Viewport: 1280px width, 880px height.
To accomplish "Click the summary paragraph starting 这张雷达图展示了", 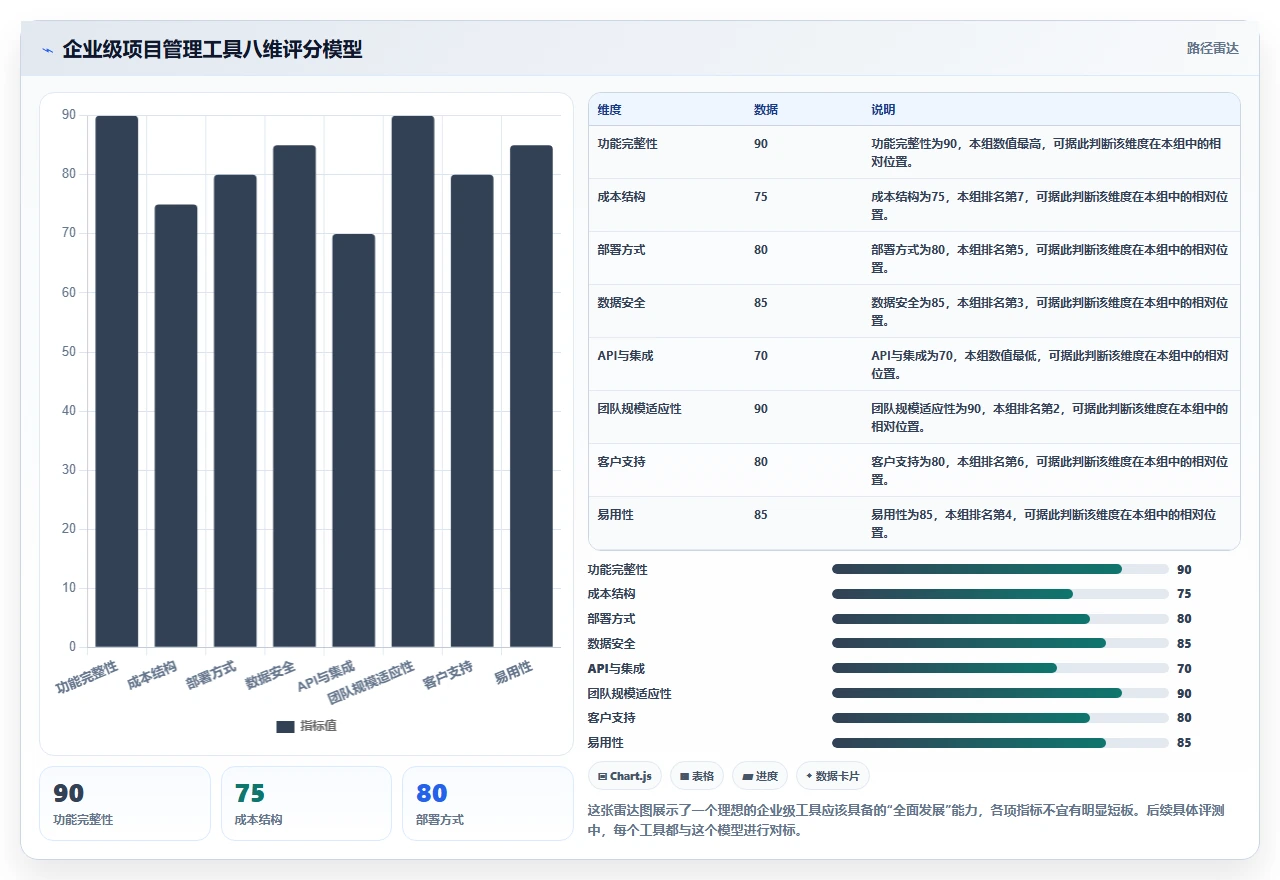I will (x=906, y=820).
